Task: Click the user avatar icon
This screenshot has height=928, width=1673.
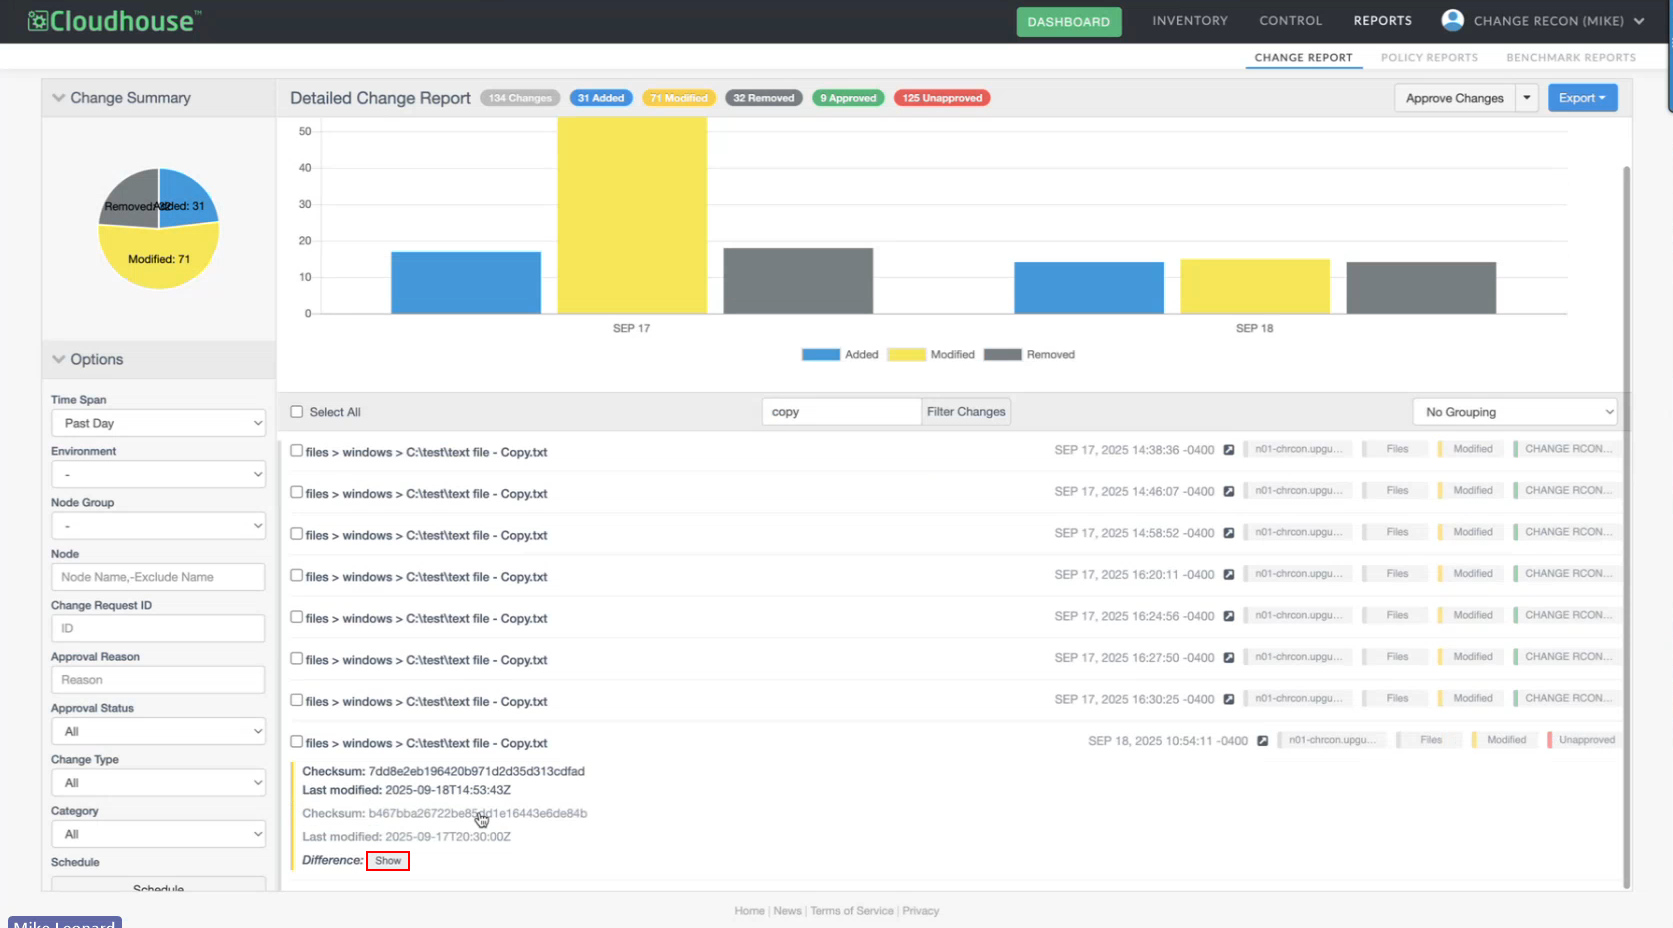Action: [x=1452, y=20]
